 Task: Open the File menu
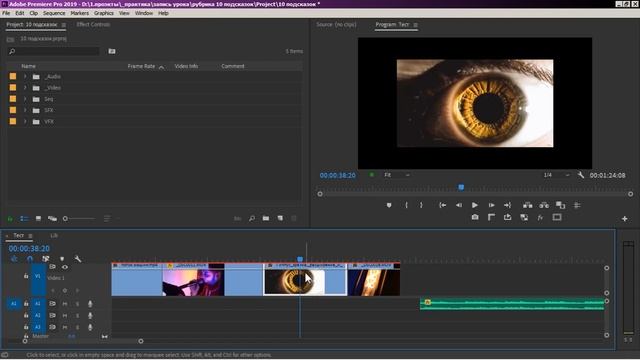click(x=6, y=13)
